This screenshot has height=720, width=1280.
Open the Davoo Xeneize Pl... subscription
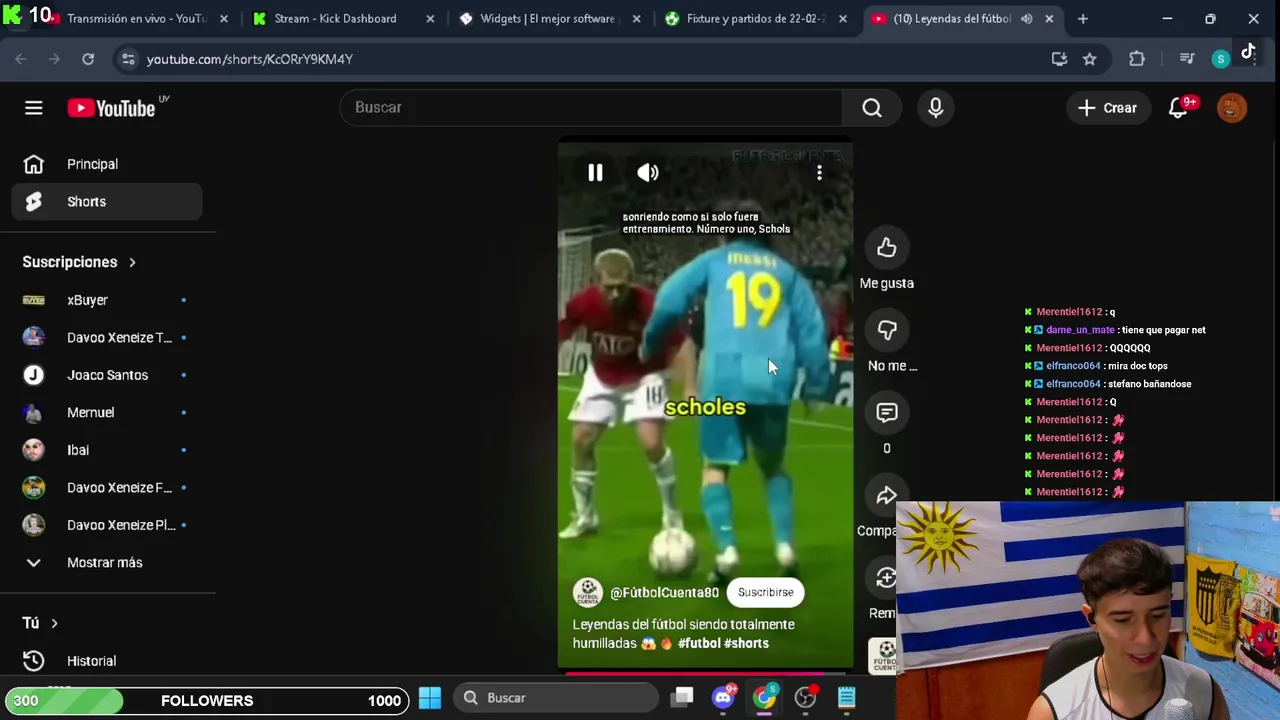point(107,525)
